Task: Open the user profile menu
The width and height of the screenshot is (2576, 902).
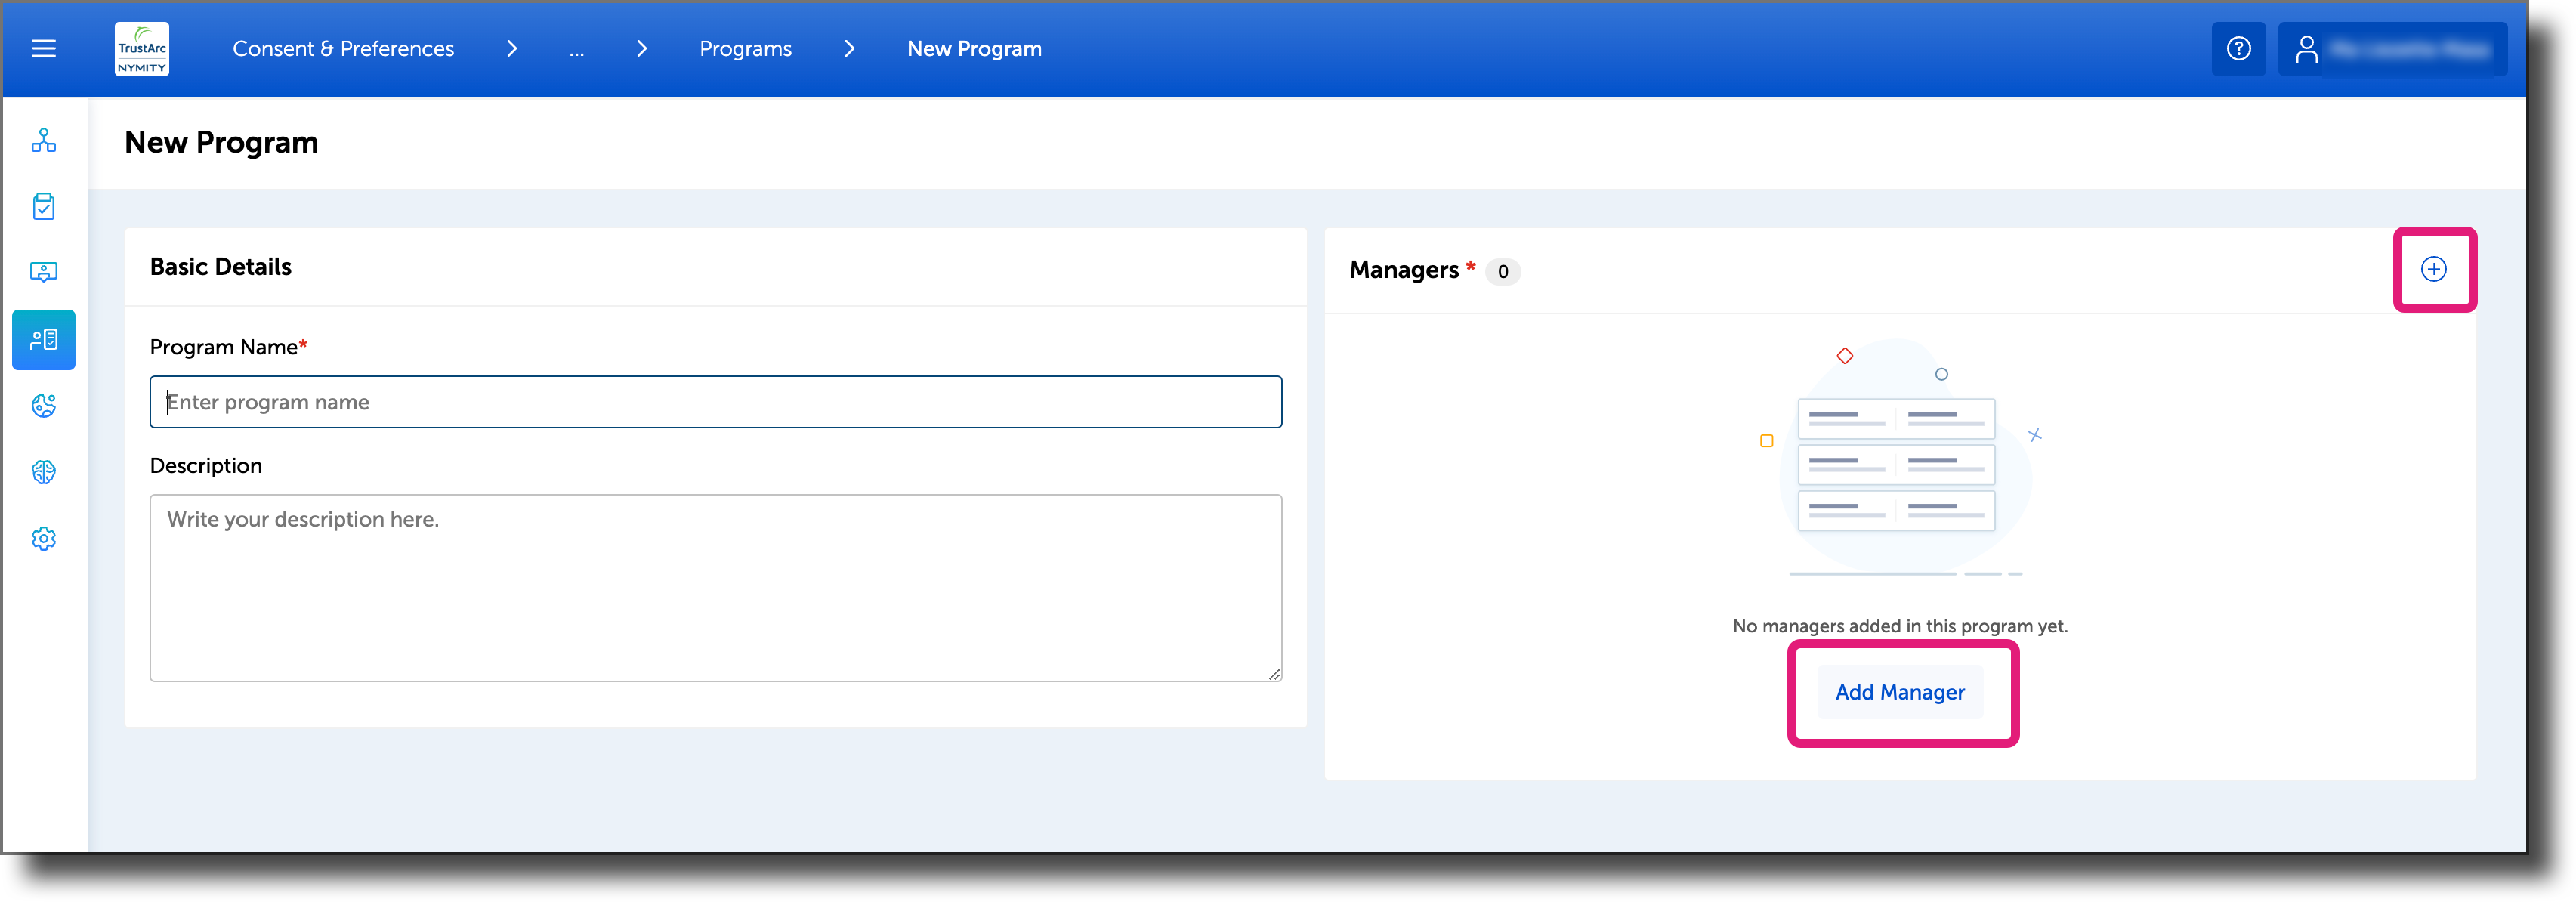Action: click(x=2391, y=49)
